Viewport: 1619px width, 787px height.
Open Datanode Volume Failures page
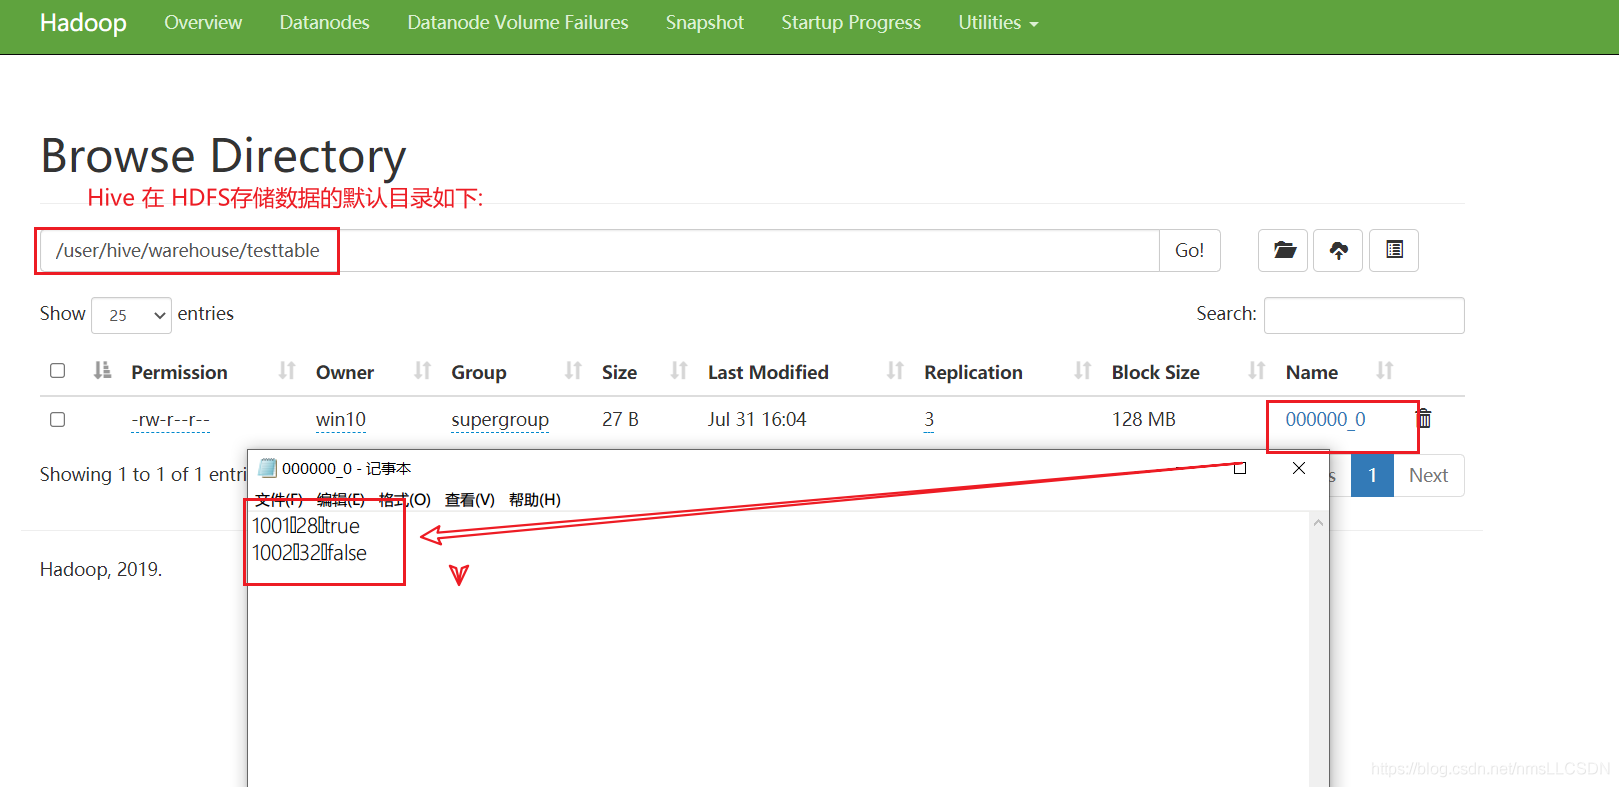[518, 22]
